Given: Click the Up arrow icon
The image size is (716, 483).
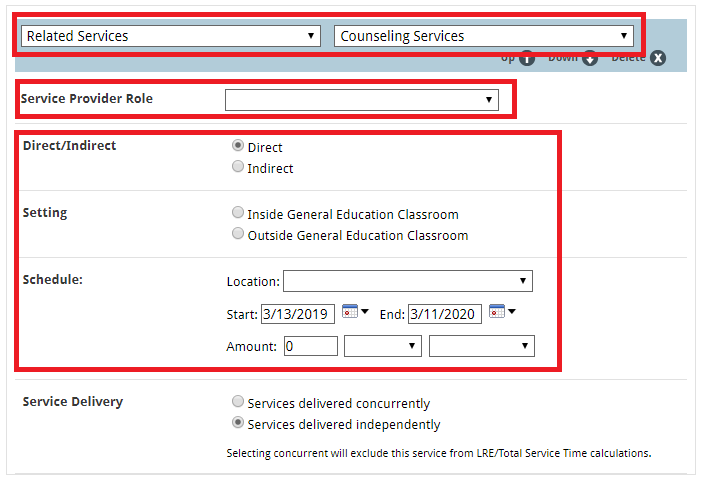Looking at the screenshot, I should pyautogui.click(x=527, y=58).
